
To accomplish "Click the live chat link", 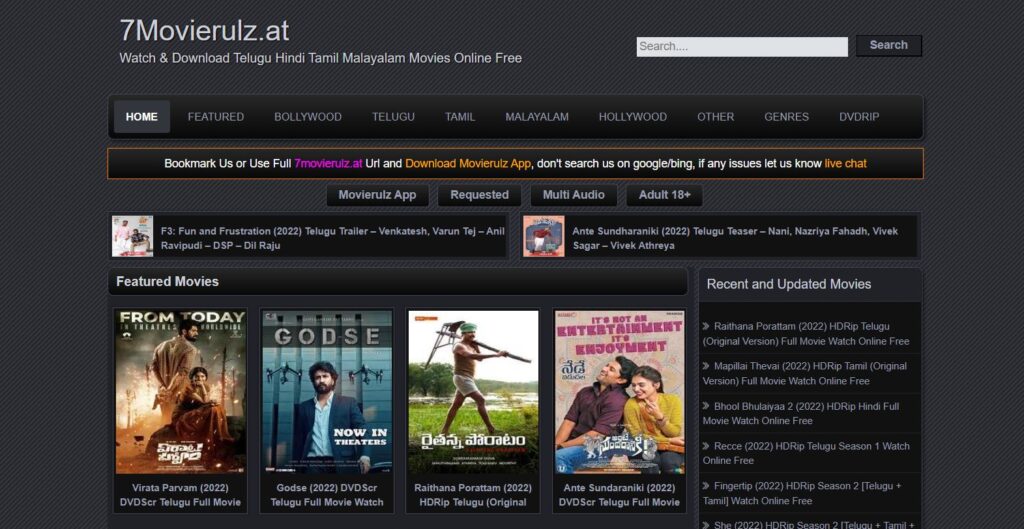I will pyautogui.click(x=845, y=163).
